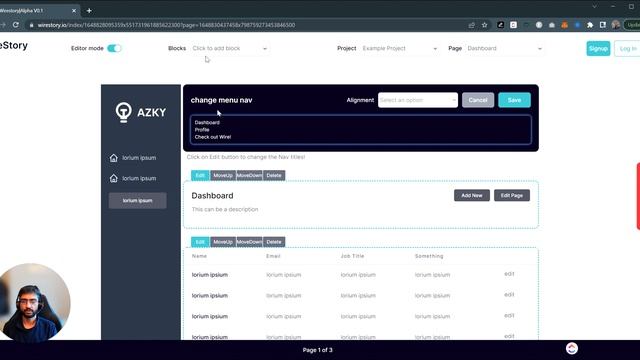This screenshot has width=640, height=360.
Task: Click MoveDown above the table block
Action: pyautogui.click(x=249, y=242)
